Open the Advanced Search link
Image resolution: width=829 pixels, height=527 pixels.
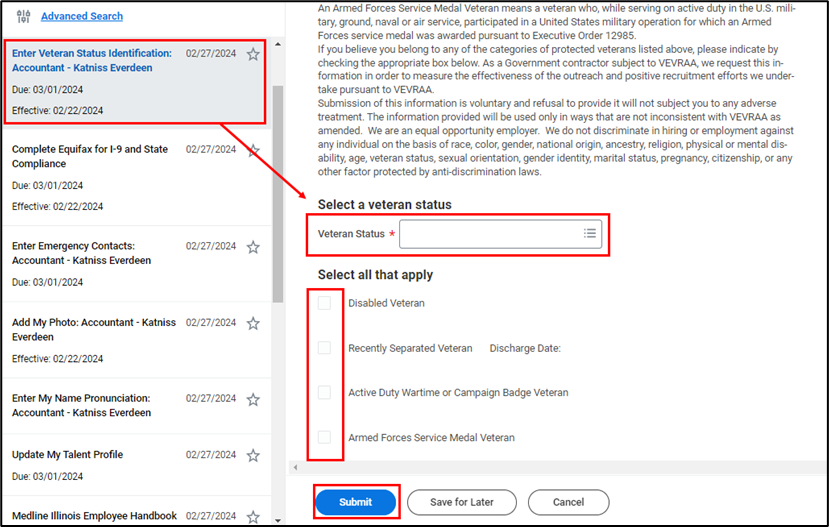pos(82,16)
